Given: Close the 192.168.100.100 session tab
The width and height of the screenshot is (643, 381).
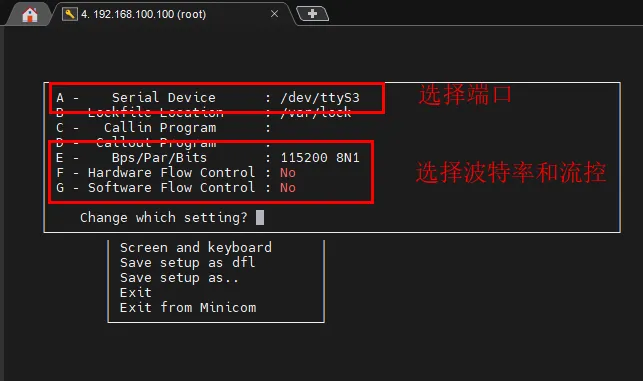Looking at the screenshot, I should (274, 14).
